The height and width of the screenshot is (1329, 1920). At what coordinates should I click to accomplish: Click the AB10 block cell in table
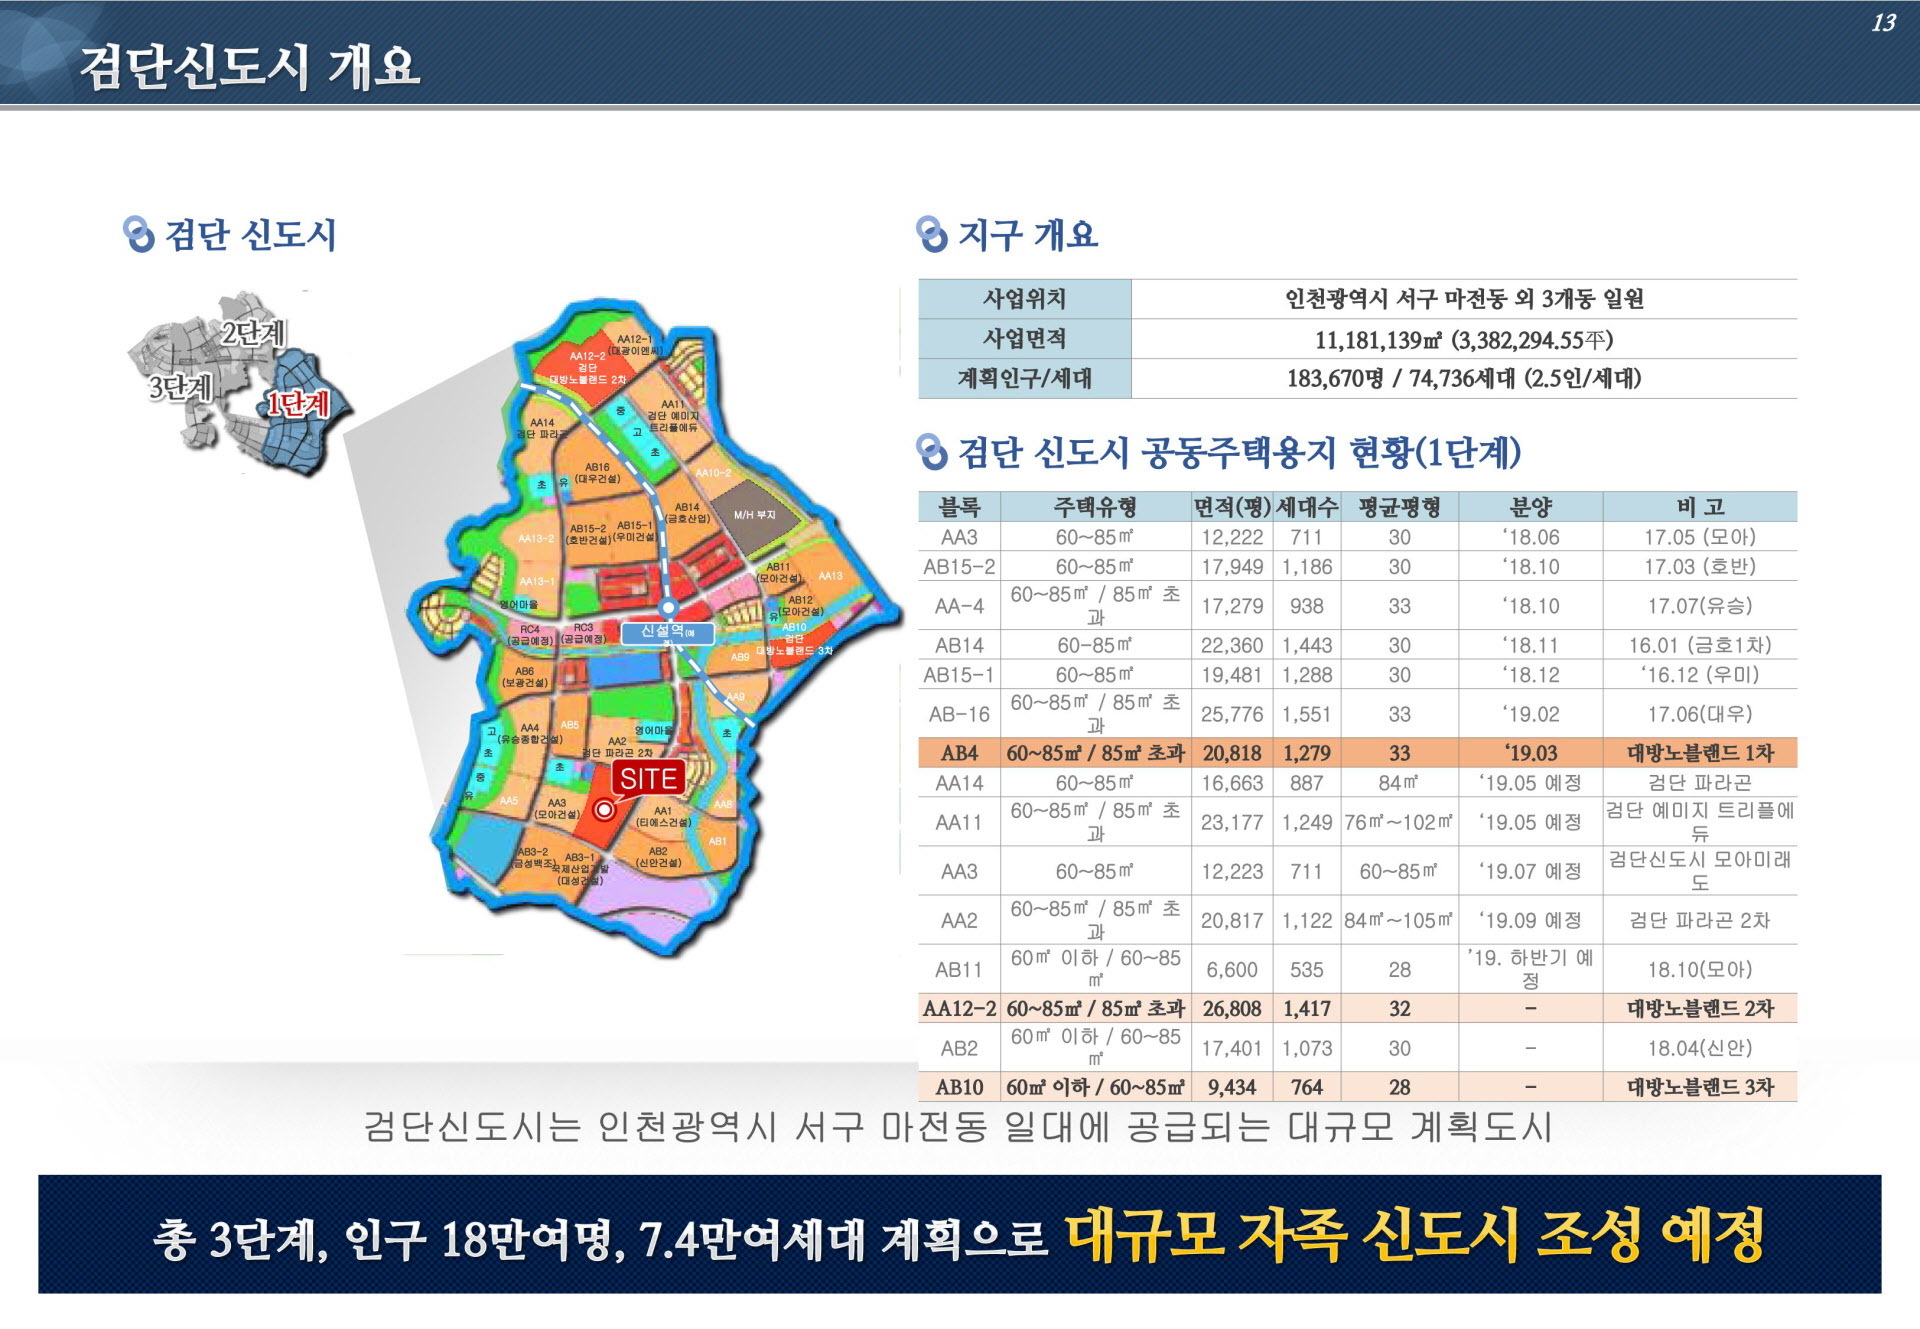959,1087
